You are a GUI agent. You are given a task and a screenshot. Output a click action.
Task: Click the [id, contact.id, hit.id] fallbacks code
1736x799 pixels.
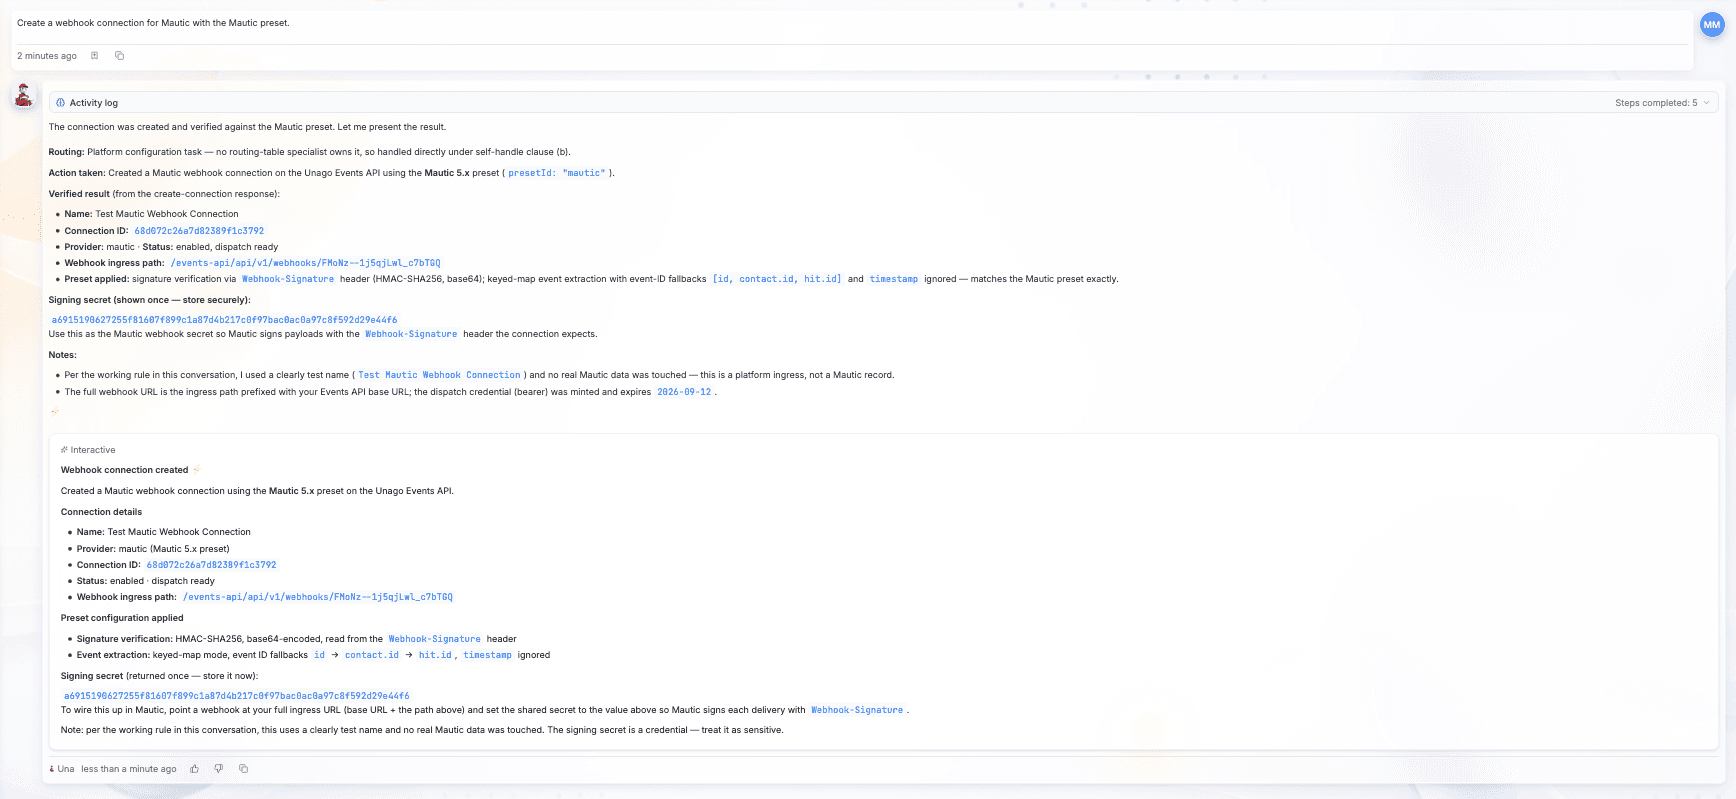tap(777, 279)
